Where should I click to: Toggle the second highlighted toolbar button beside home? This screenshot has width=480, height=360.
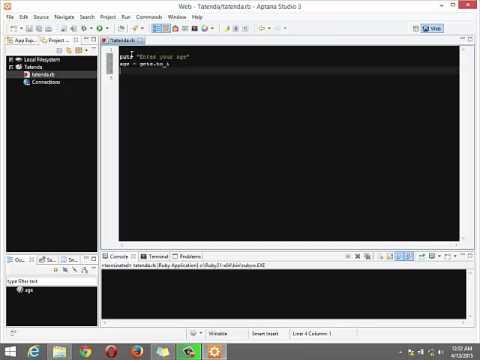[x=166, y=29]
